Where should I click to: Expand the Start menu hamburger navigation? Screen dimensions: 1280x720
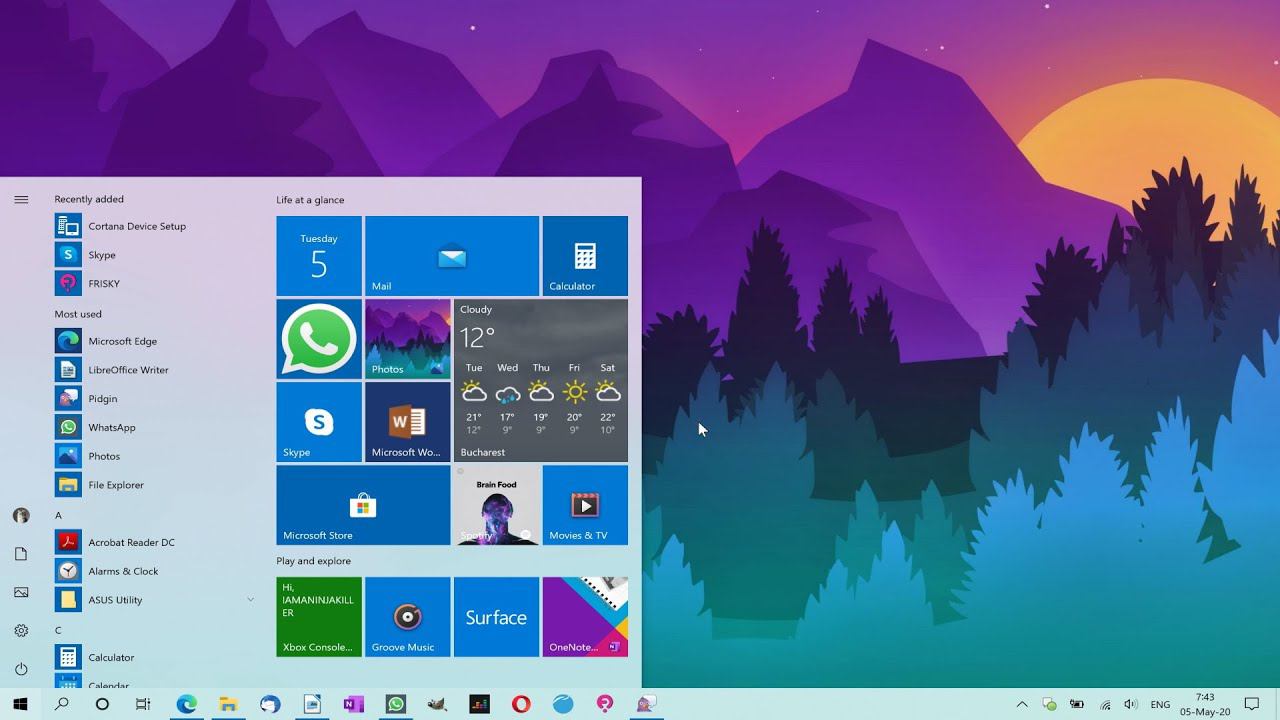(x=21, y=199)
